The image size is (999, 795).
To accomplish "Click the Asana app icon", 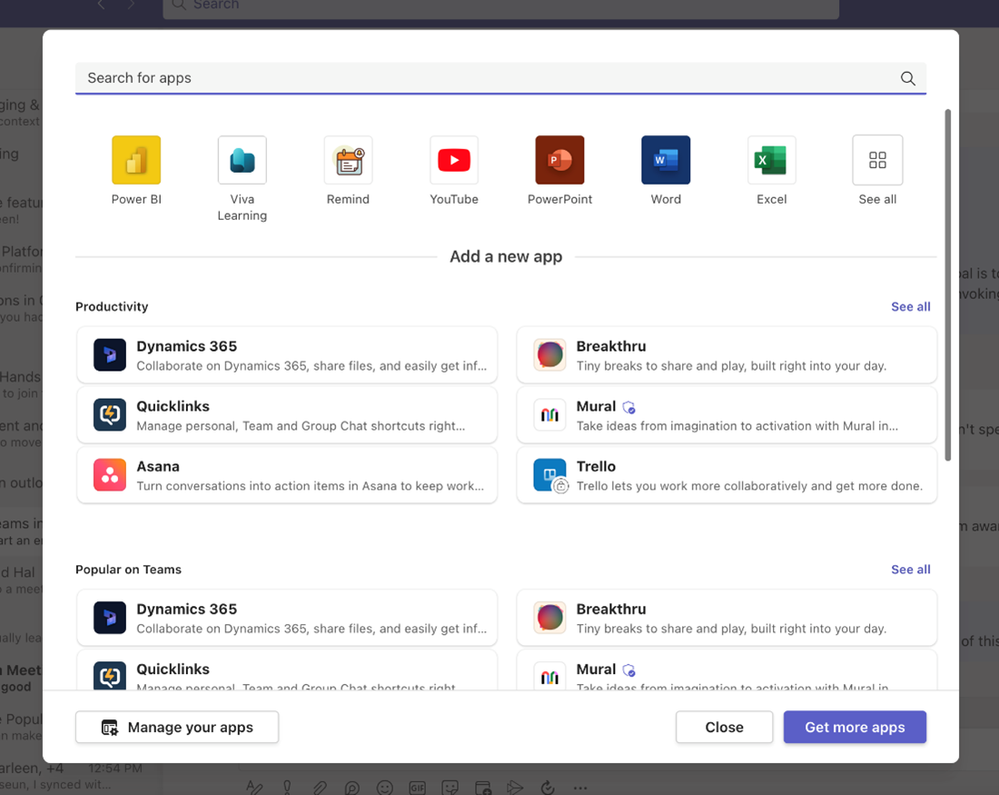I will [x=110, y=475].
